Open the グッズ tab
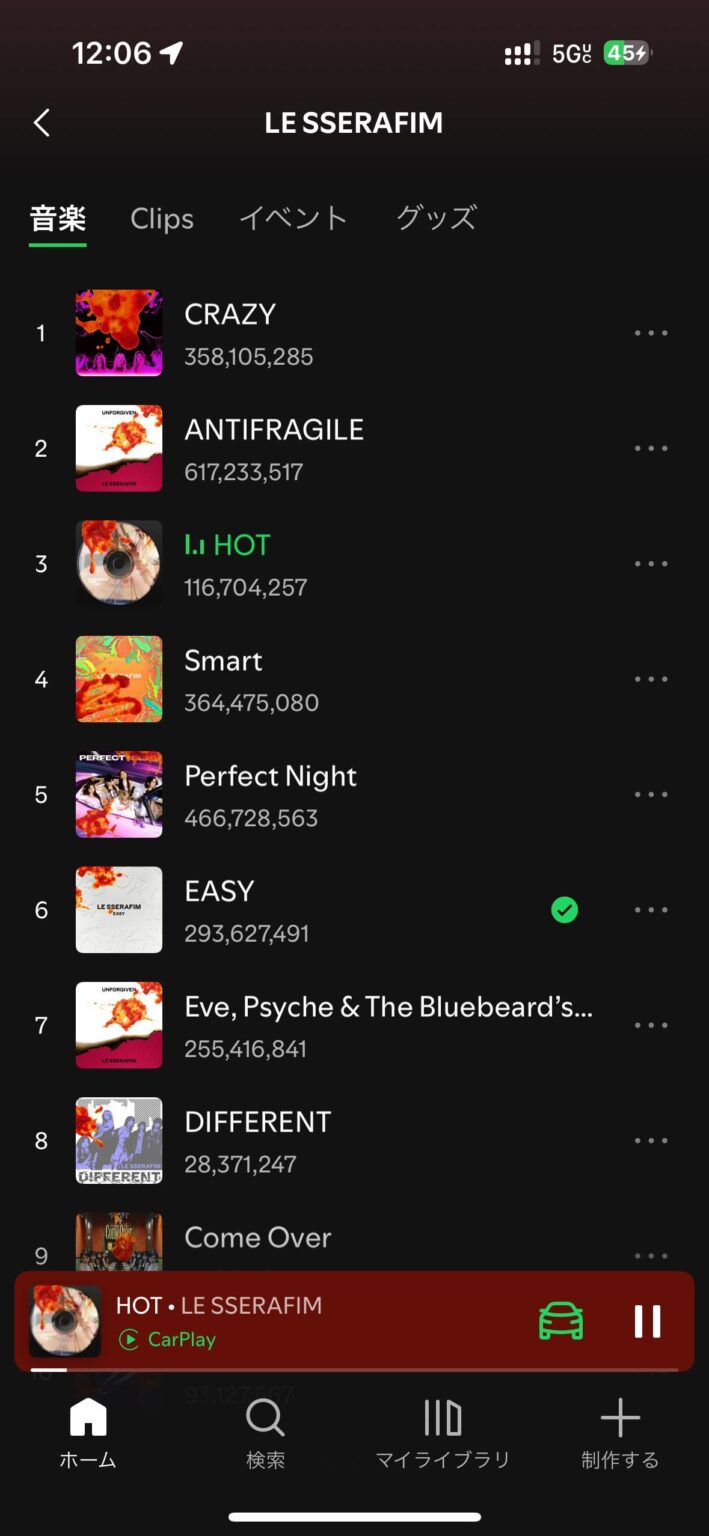Viewport: 709px width, 1536px height. pyautogui.click(x=435, y=218)
